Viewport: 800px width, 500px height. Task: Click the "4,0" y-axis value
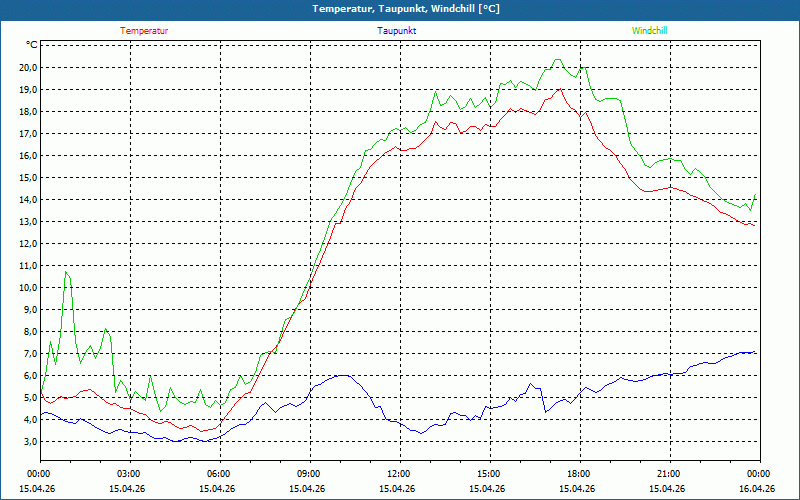pyautogui.click(x=31, y=419)
